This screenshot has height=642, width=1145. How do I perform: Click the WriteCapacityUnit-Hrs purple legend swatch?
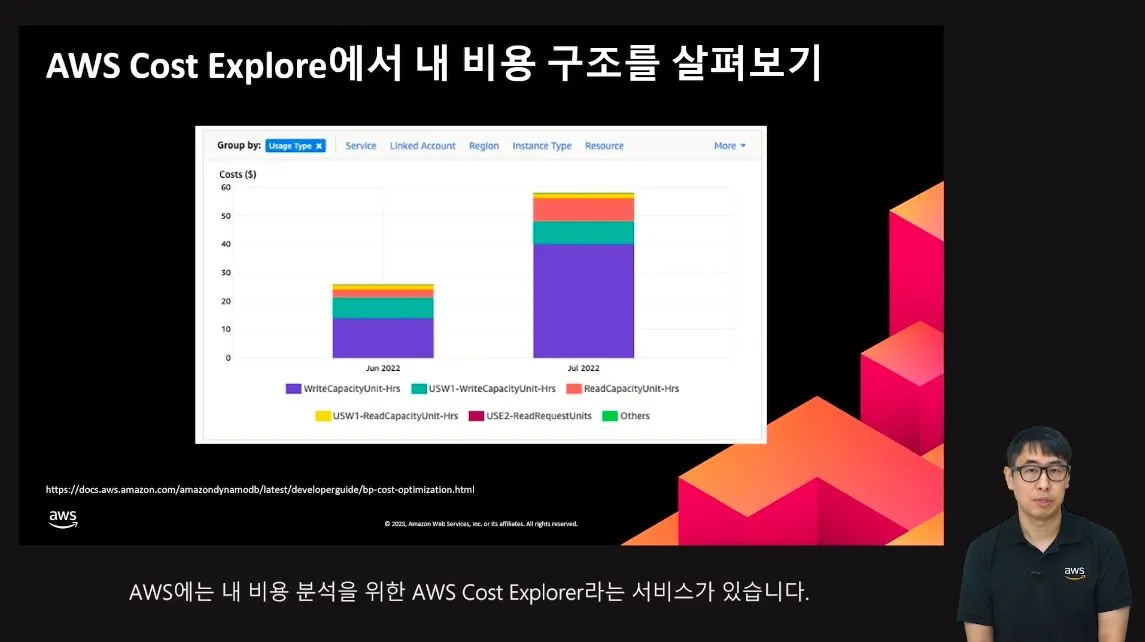tap(293, 389)
